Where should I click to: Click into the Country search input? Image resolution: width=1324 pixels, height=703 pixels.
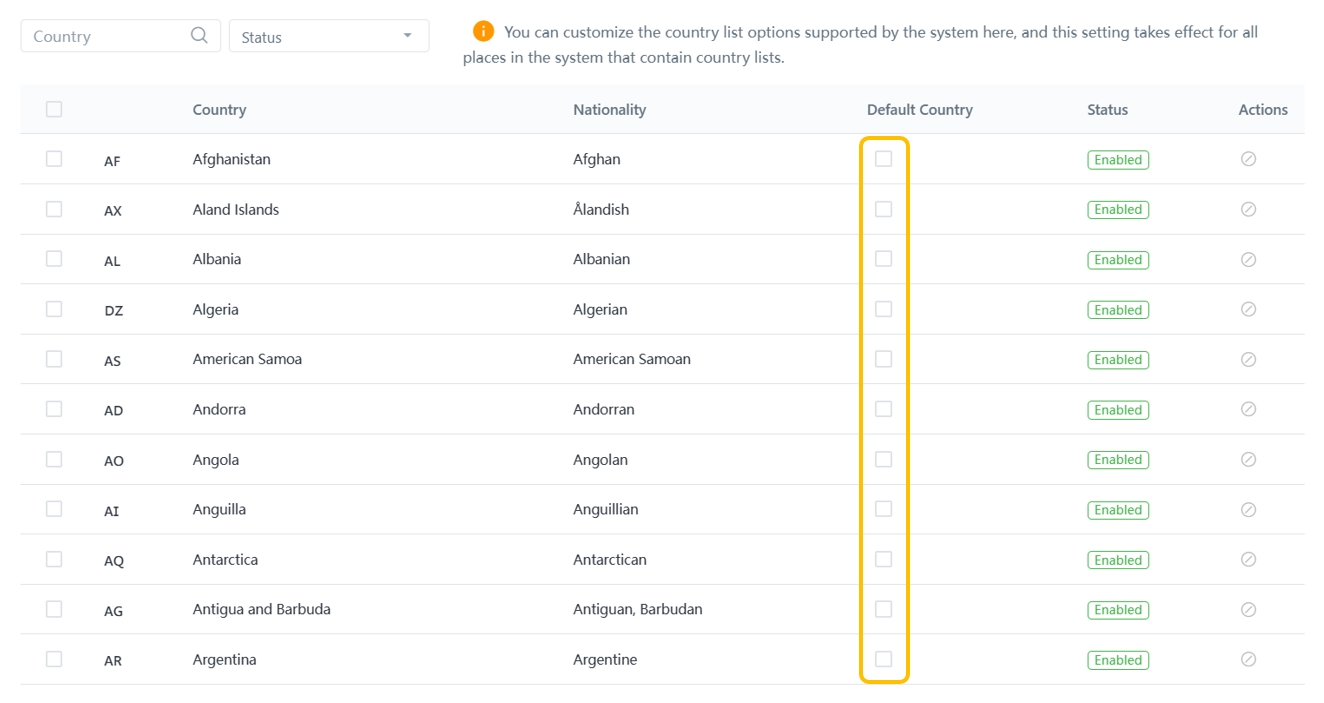(x=105, y=37)
